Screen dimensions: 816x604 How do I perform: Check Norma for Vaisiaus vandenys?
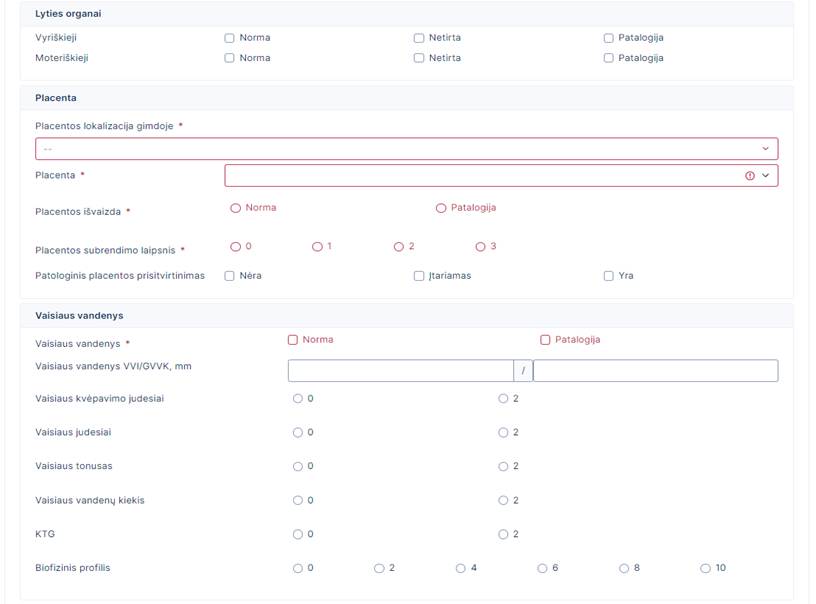coord(293,340)
